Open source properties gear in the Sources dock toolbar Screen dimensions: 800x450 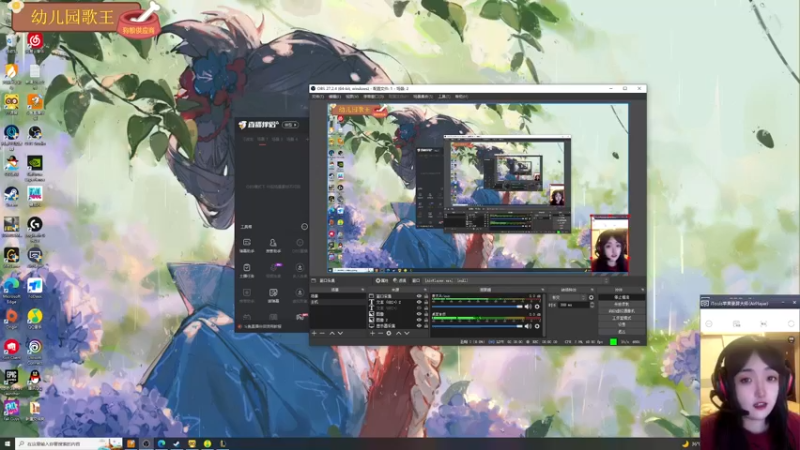click(x=389, y=333)
